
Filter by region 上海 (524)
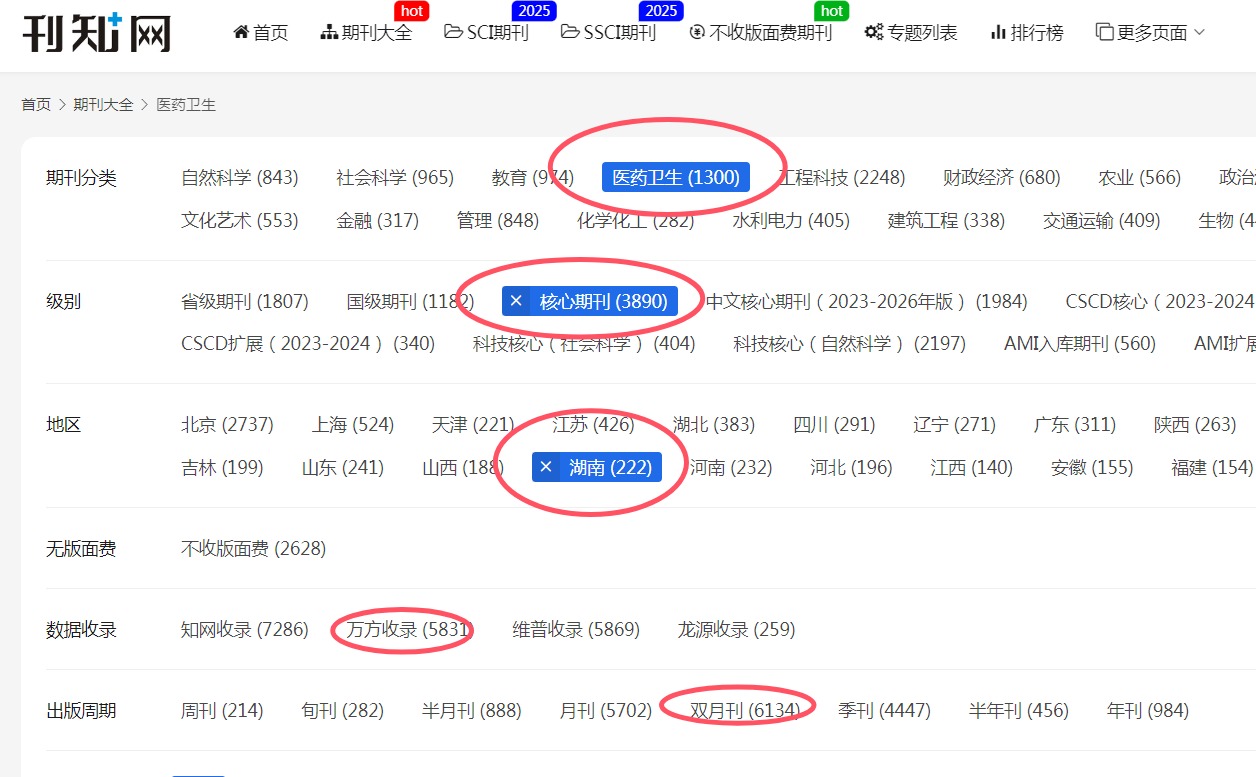point(353,424)
